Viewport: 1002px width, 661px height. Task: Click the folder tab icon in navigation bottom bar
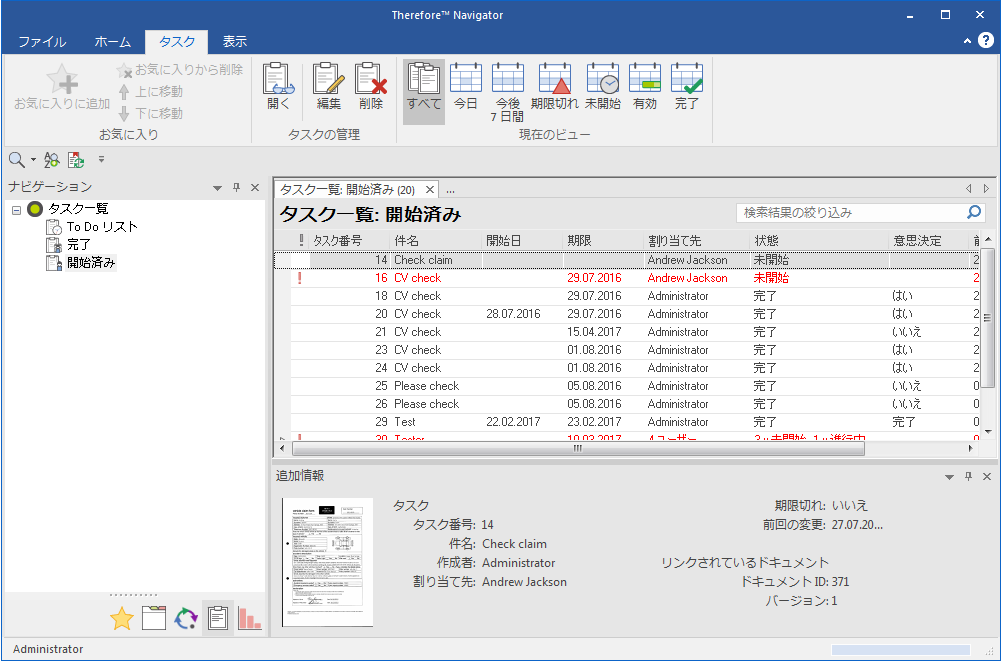pos(154,618)
